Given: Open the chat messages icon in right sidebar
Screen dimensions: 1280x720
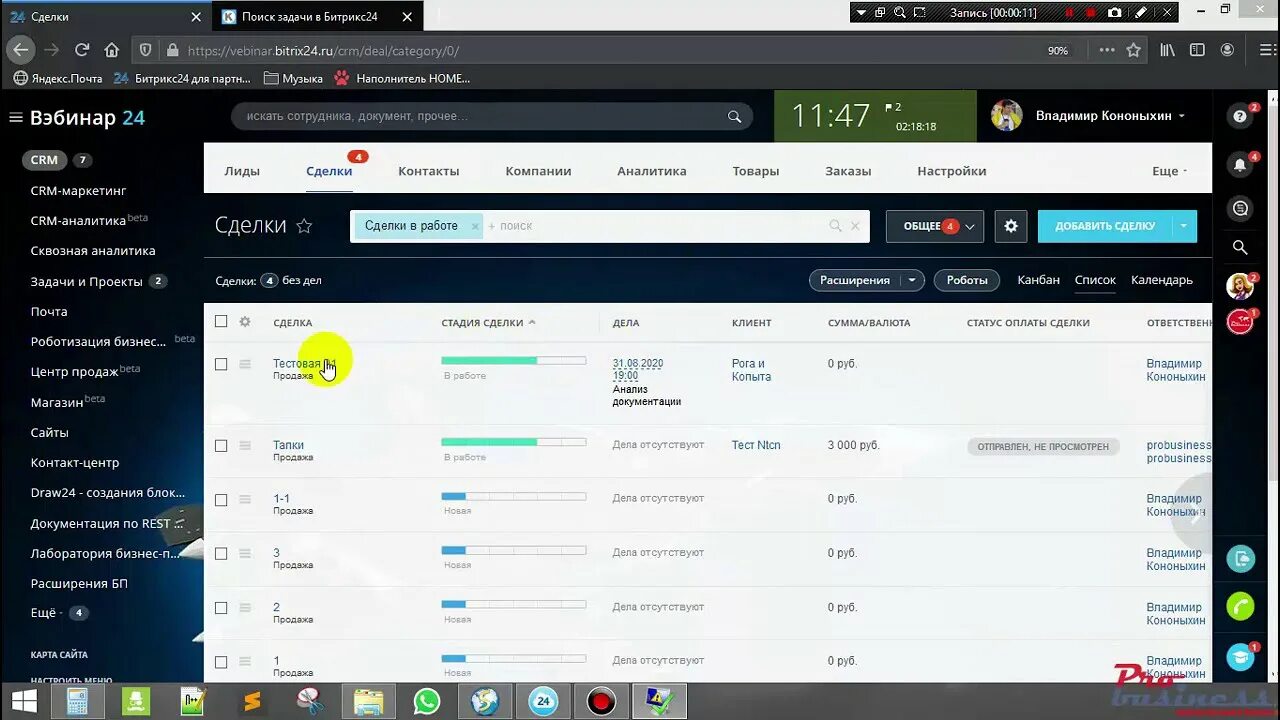Looking at the screenshot, I should point(1240,208).
